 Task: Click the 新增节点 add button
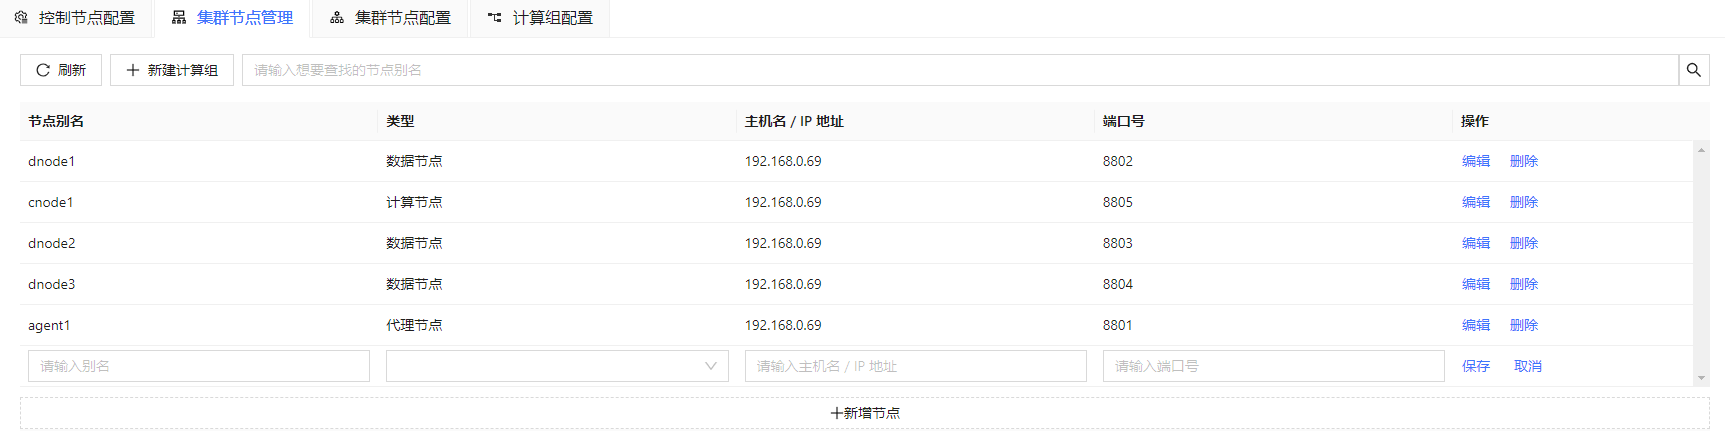(864, 413)
